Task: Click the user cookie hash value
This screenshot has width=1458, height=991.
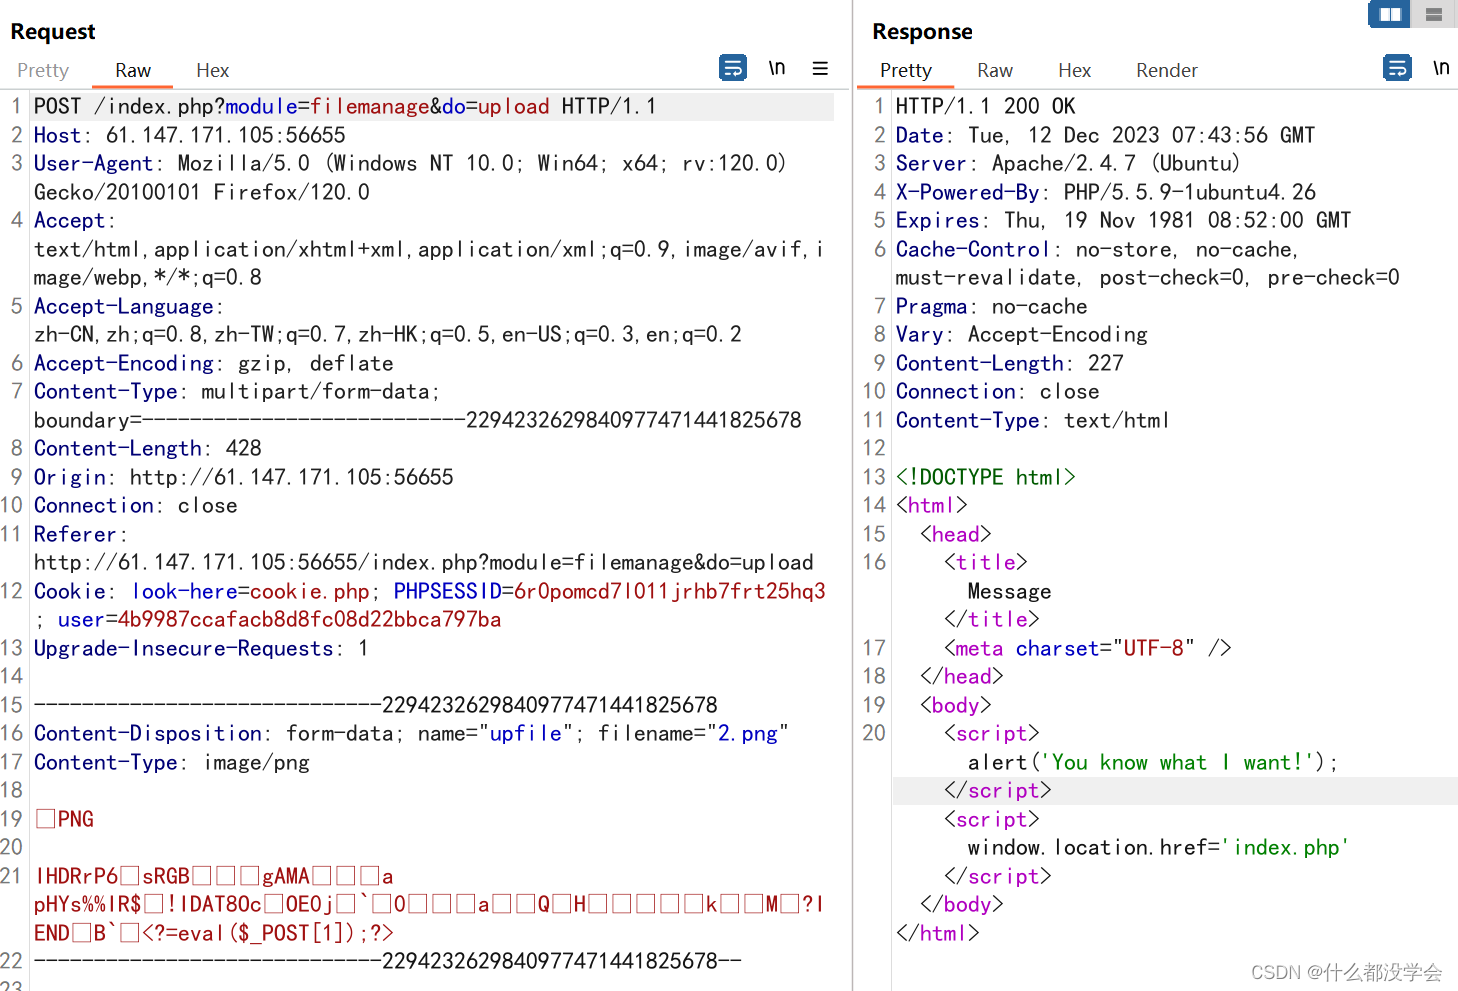Action: point(310,619)
